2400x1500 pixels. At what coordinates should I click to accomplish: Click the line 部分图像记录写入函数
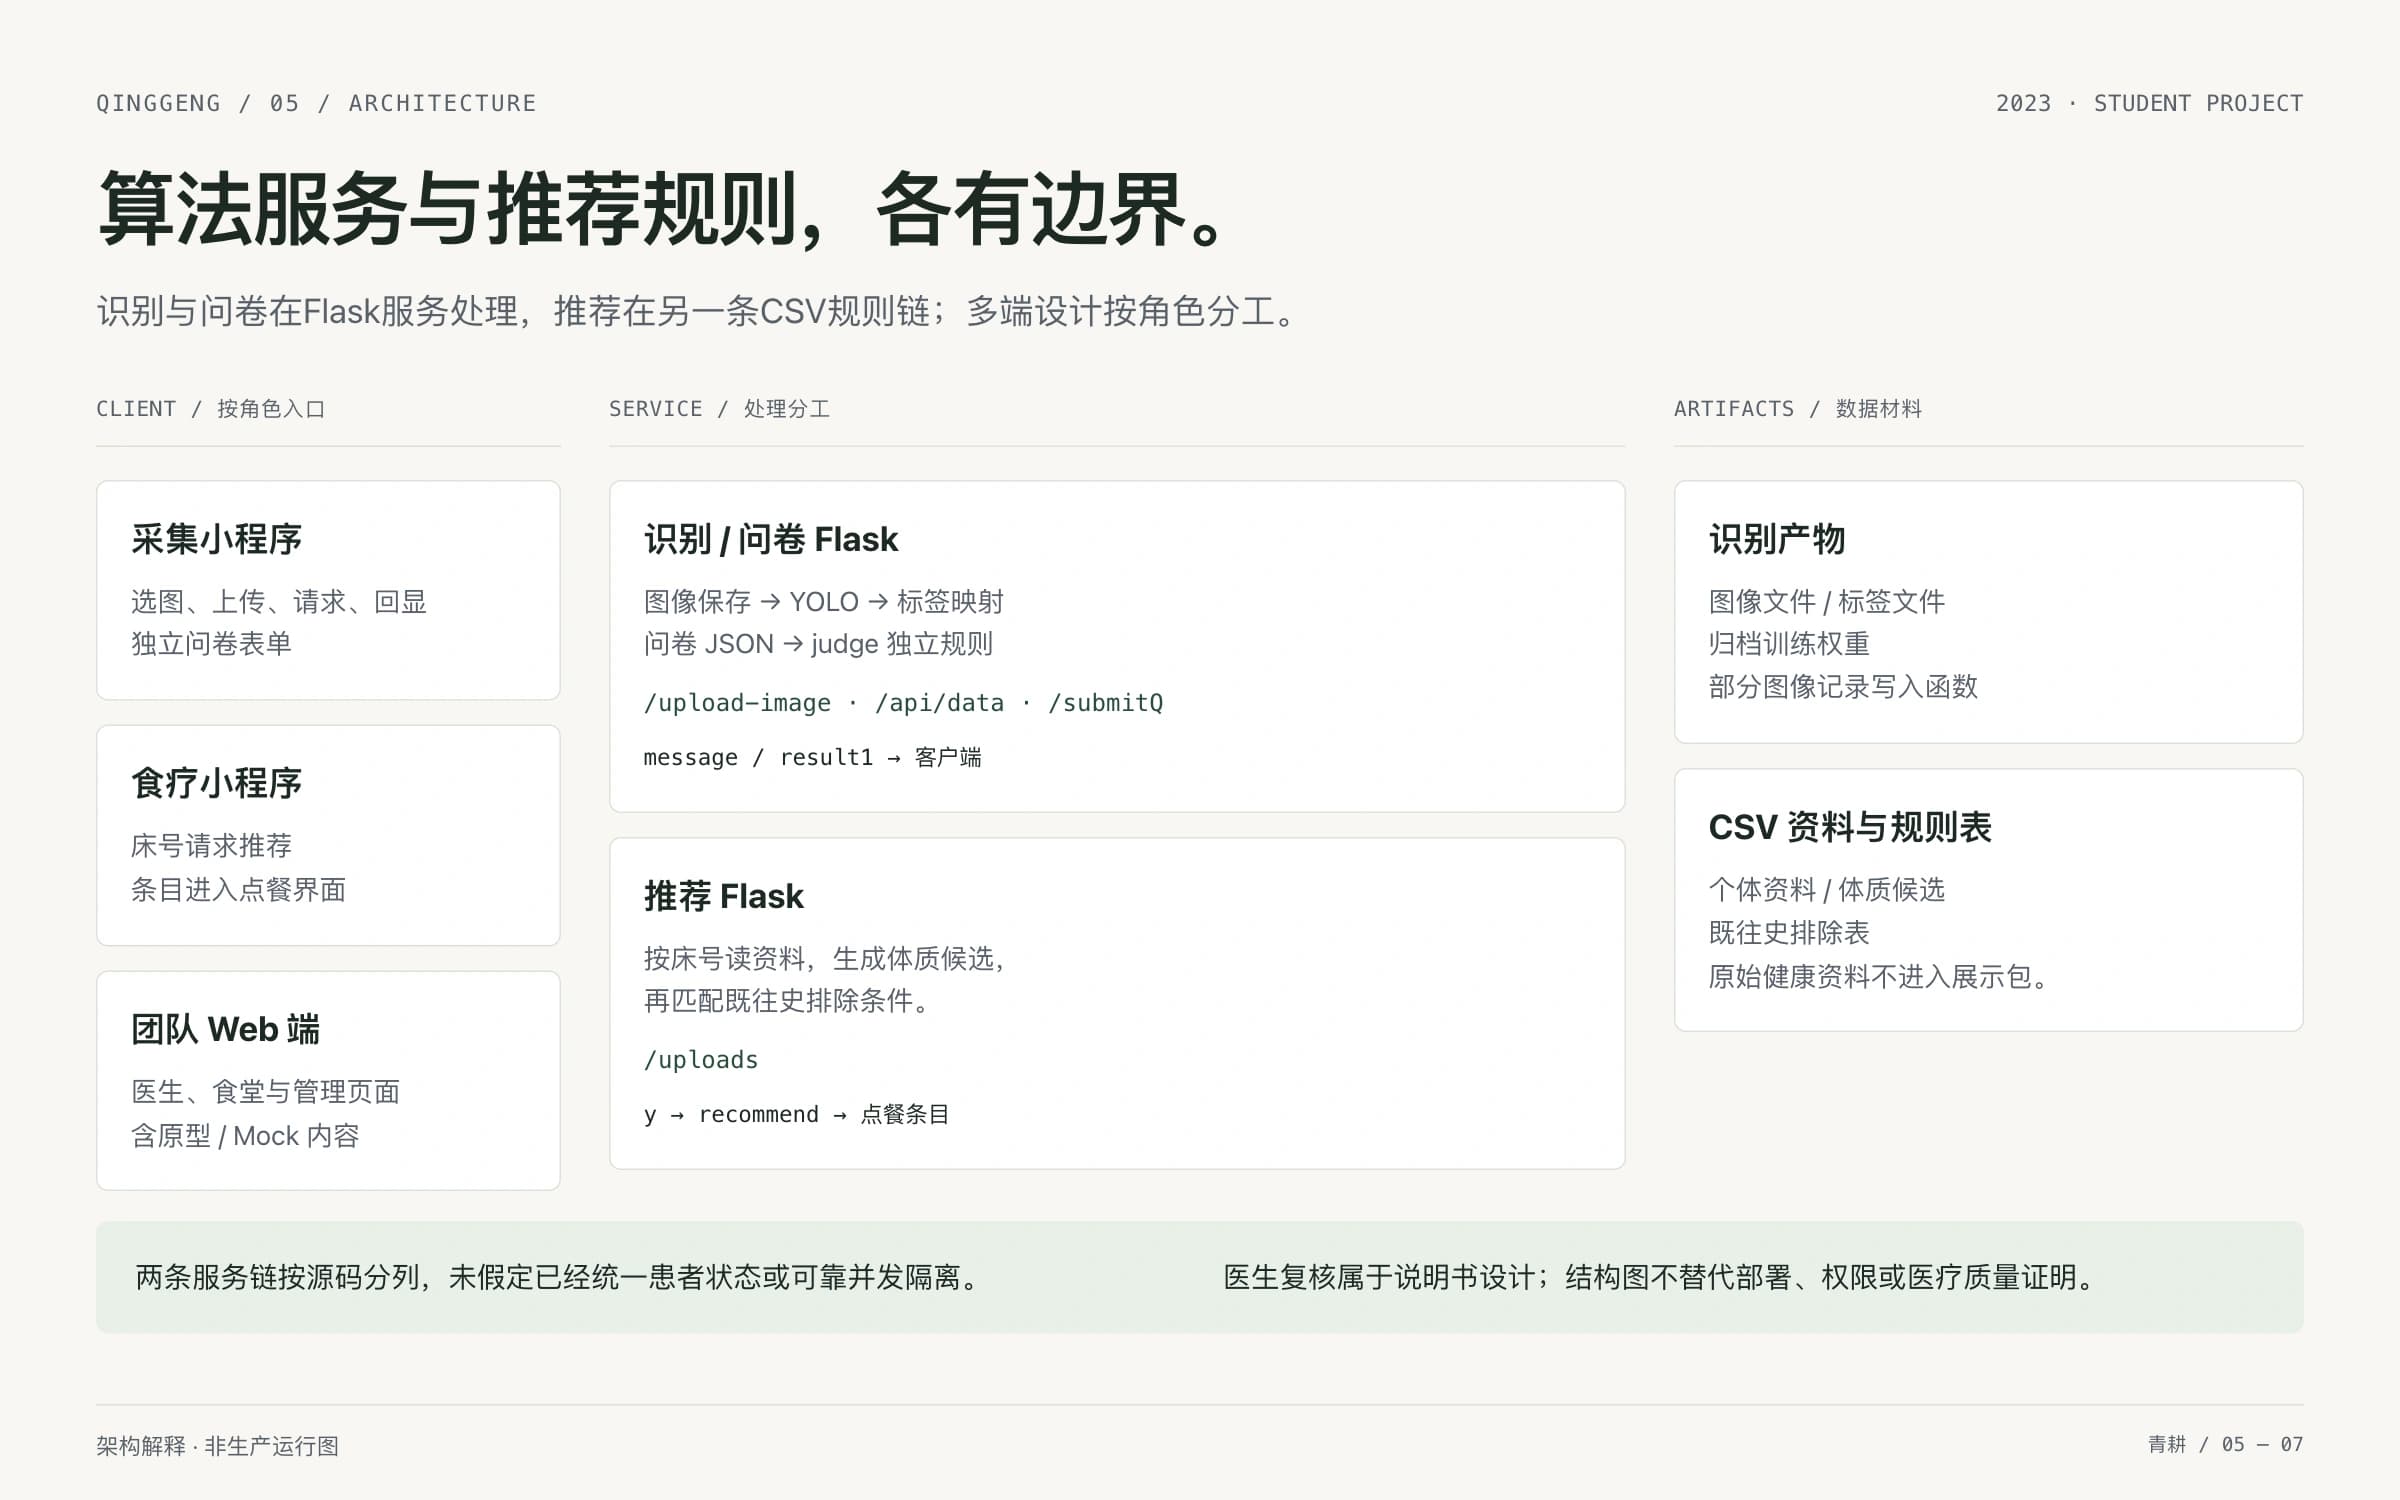(x=1843, y=687)
